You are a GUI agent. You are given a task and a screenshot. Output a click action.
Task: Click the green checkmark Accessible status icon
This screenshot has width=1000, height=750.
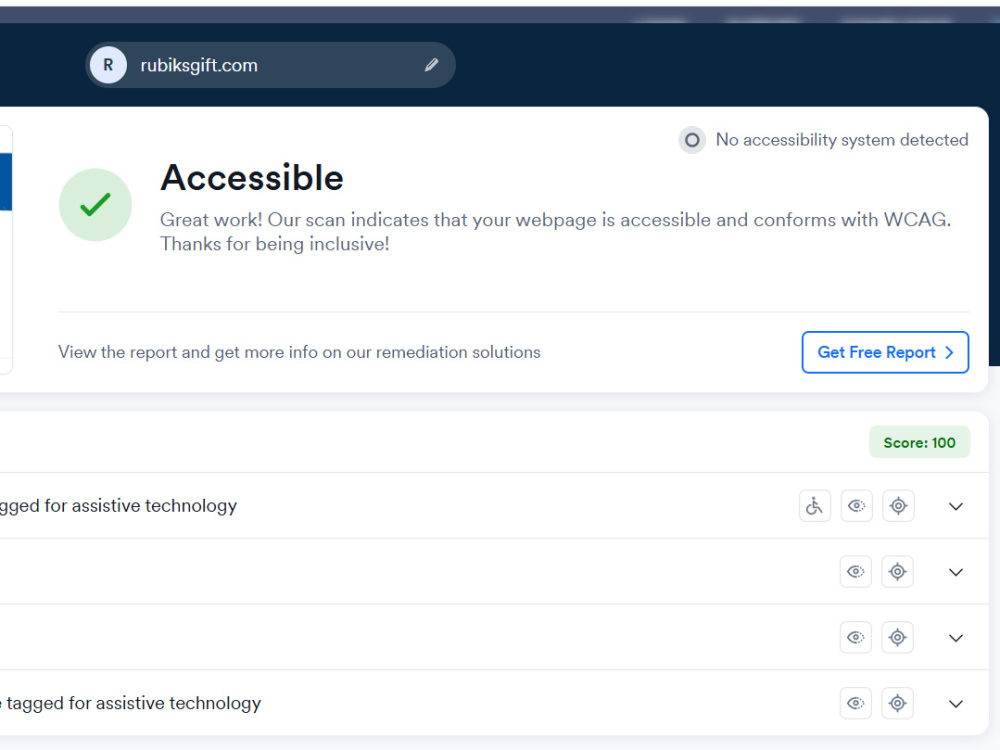pos(96,205)
